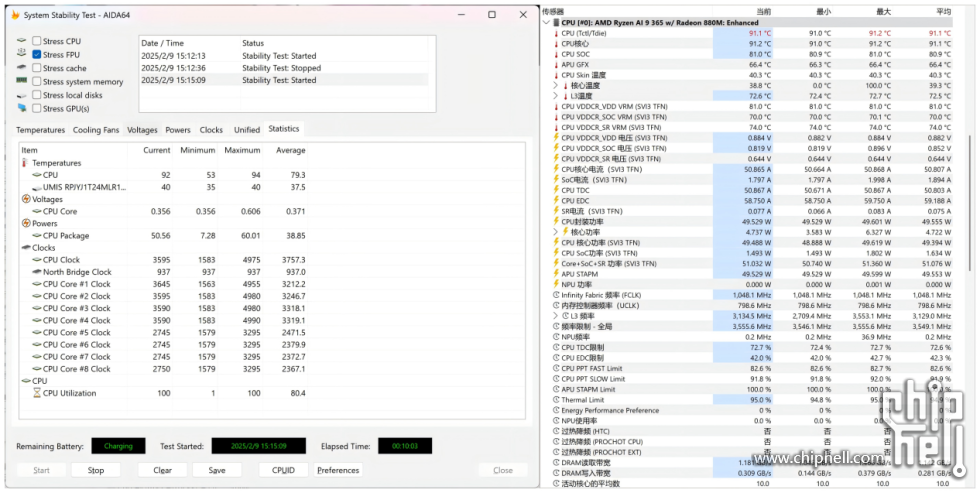This screenshot has width=980, height=493.
Task: Select the CPU Utilization row
Action: pos(163,393)
